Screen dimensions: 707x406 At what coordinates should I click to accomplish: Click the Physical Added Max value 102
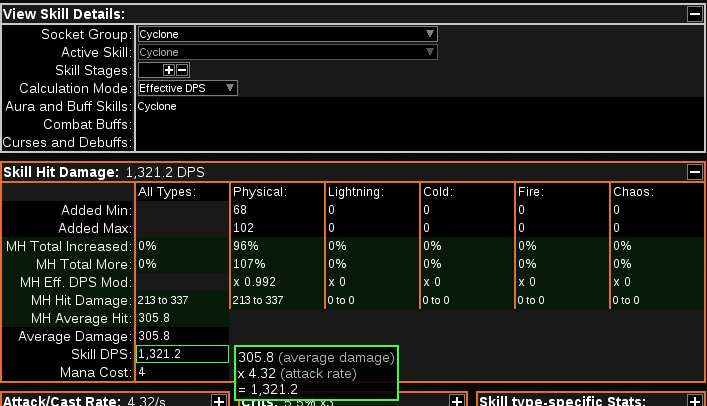pos(276,228)
